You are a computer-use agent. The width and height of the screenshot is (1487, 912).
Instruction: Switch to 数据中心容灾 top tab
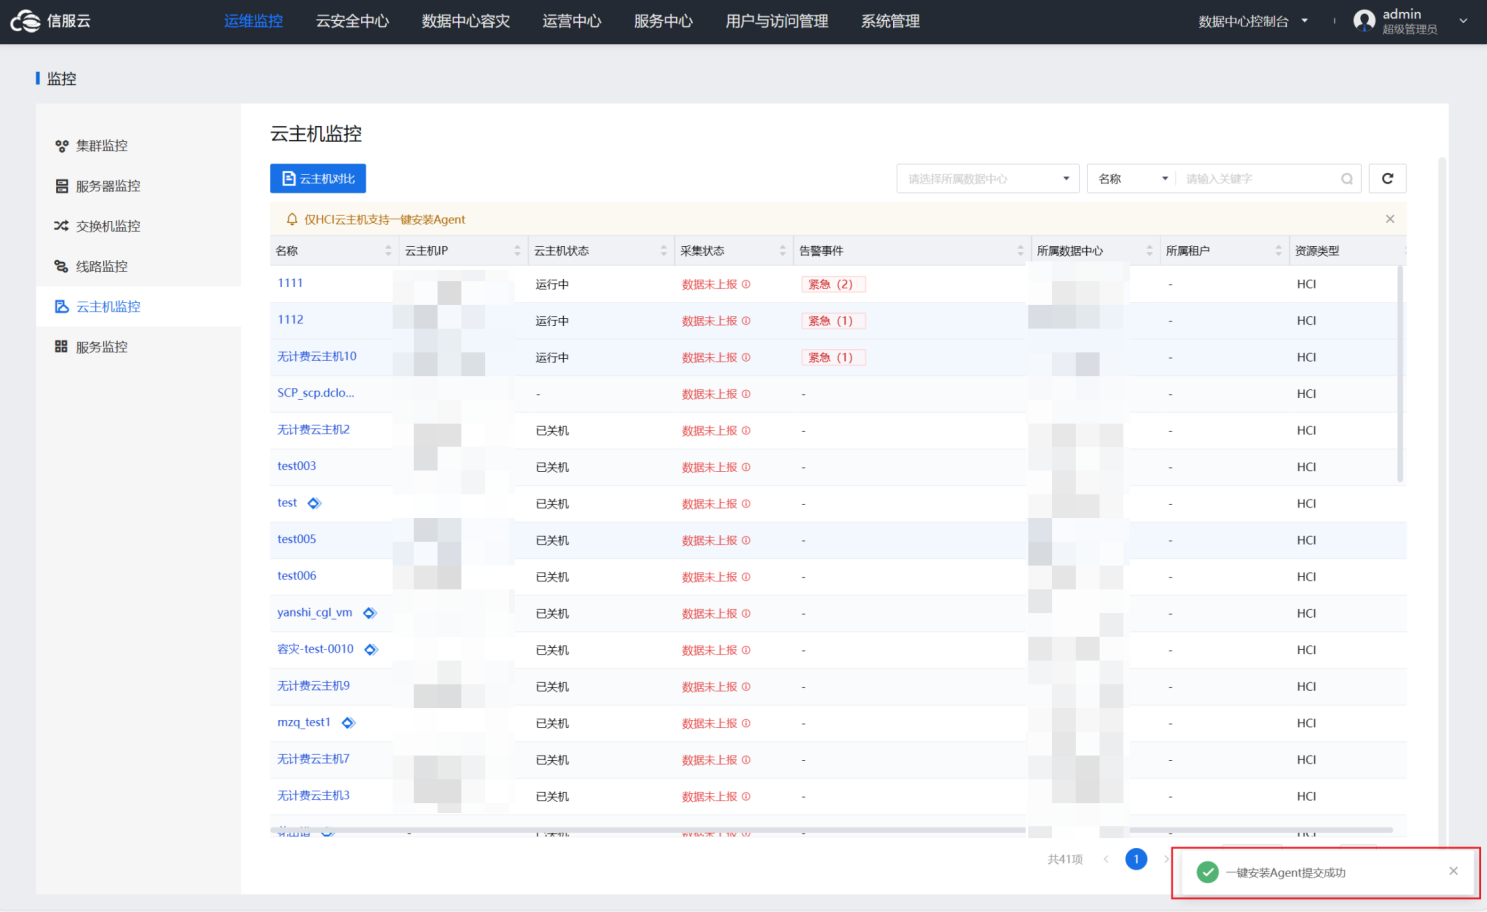[466, 21]
